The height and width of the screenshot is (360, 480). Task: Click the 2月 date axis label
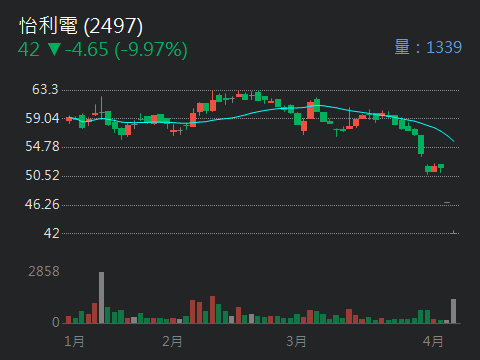coord(172,342)
